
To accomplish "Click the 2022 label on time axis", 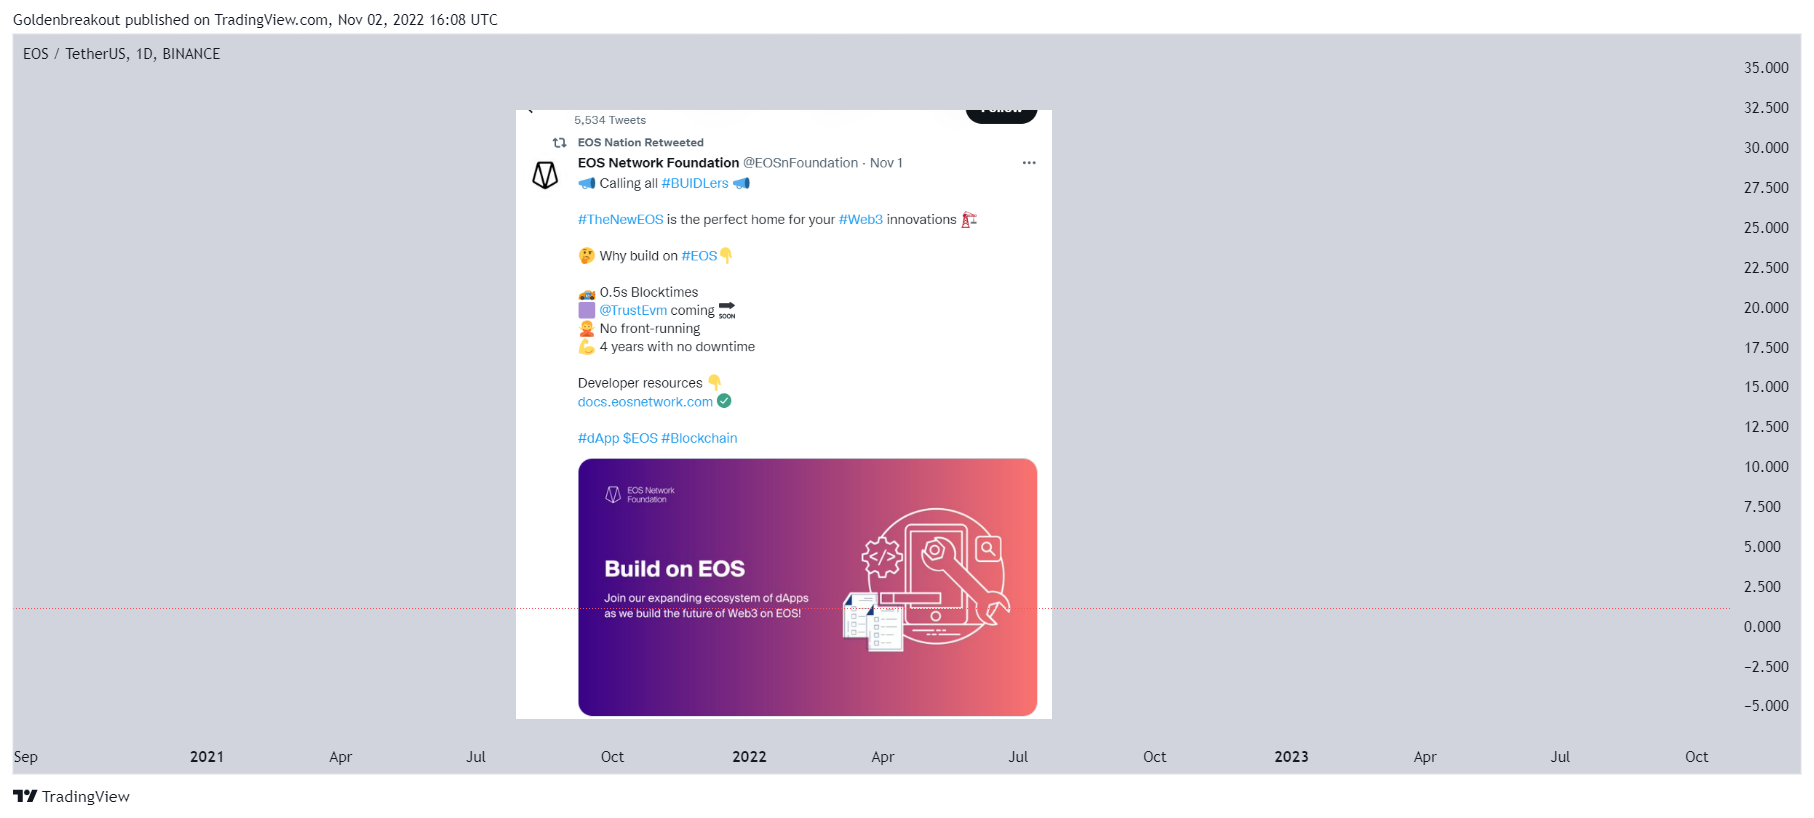I will (749, 757).
